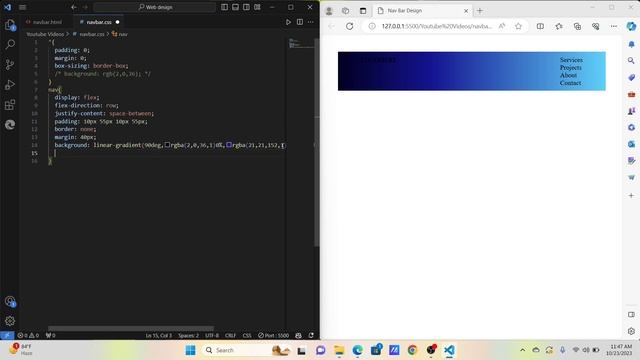Viewport: 640px width, 360px height.
Task: Split the editor to the right
Action: click(300, 22)
